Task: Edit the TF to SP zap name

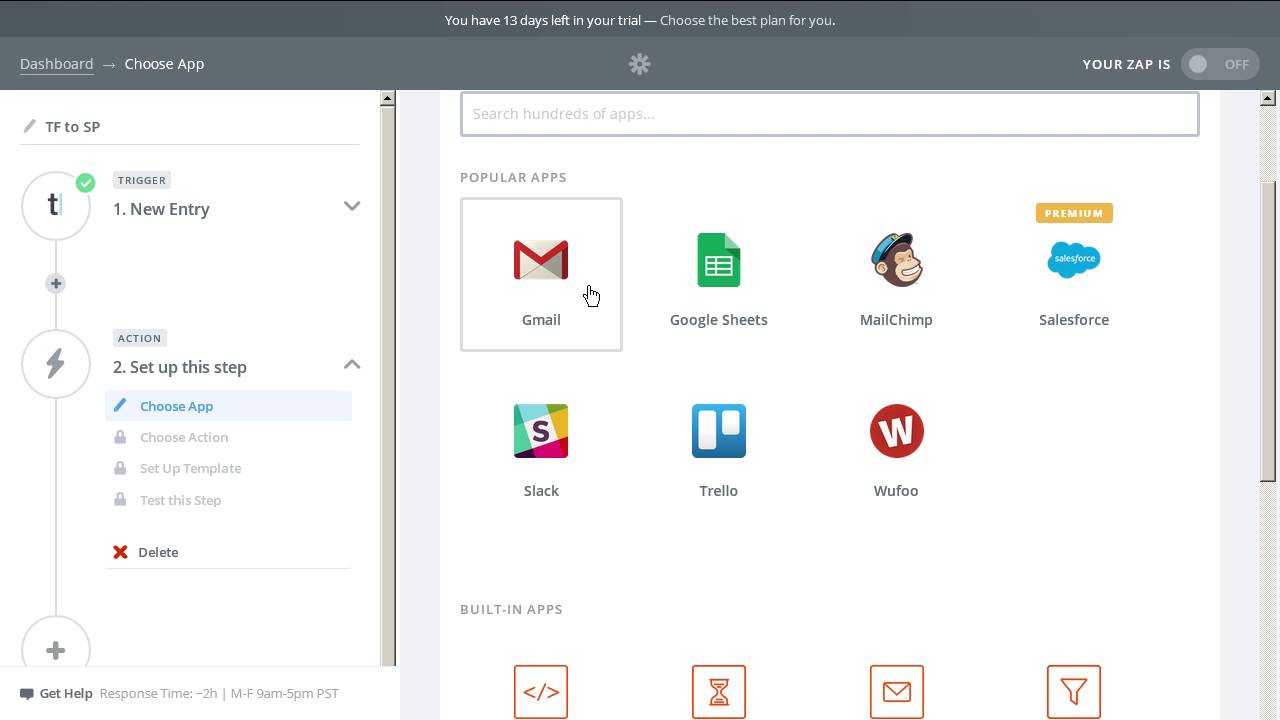Action: [x=73, y=127]
